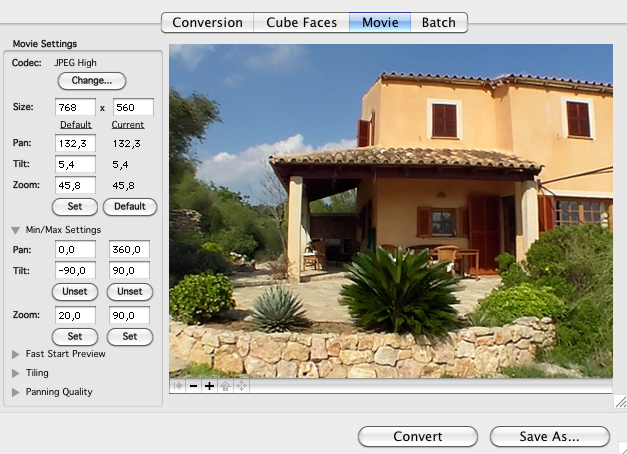Screen dimensions: 627x454
Task: Click the movie width size field
Action: coord(75,107)
